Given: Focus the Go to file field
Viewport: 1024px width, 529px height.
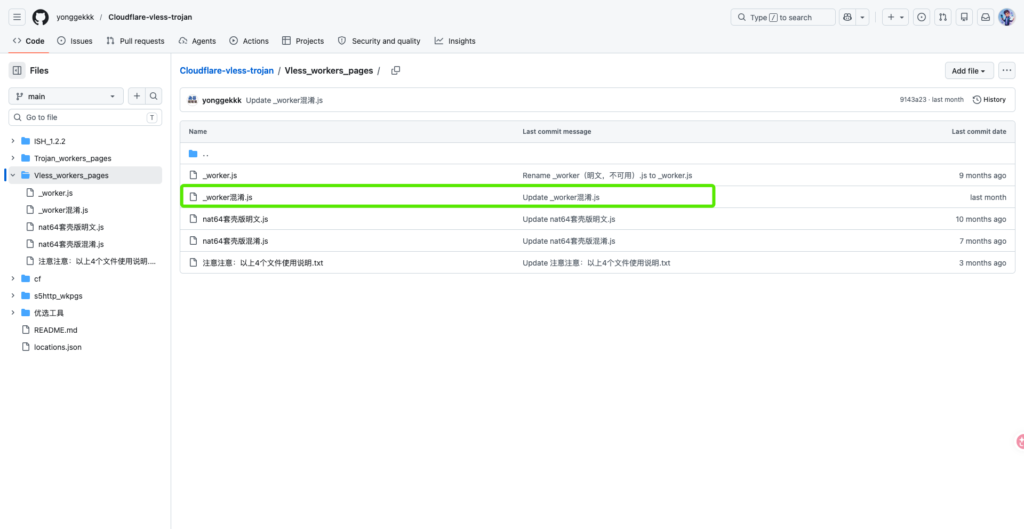Looking at the screenshot, I should point(85,118).
